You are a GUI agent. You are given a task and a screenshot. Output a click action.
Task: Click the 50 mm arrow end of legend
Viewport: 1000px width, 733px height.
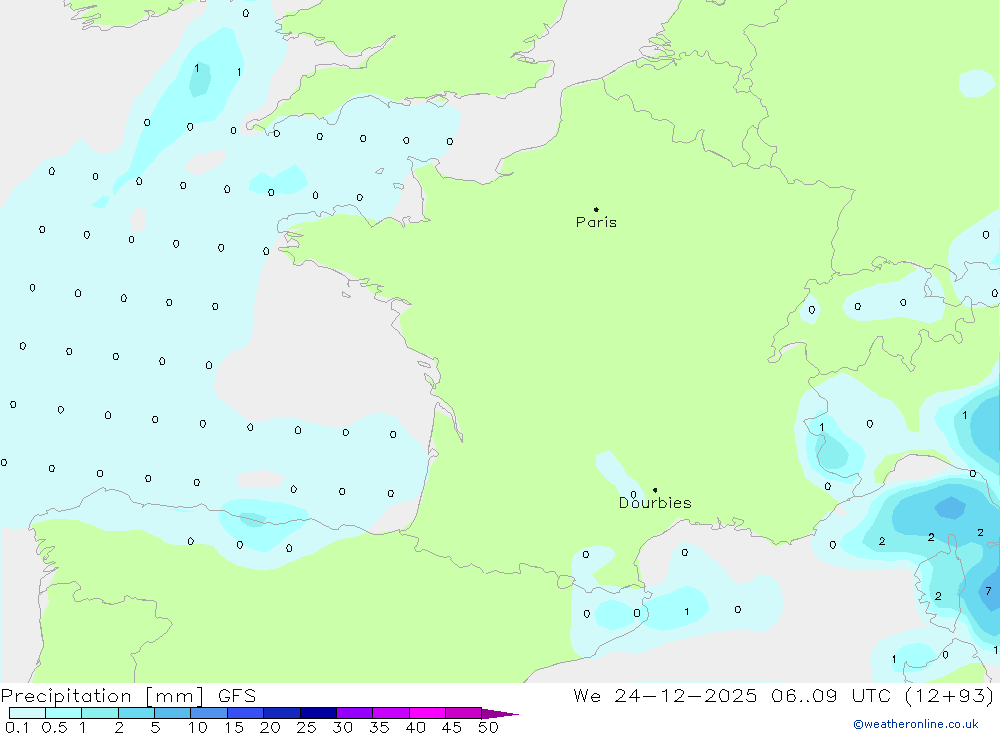pyautogui.click(x=499, y=714)
